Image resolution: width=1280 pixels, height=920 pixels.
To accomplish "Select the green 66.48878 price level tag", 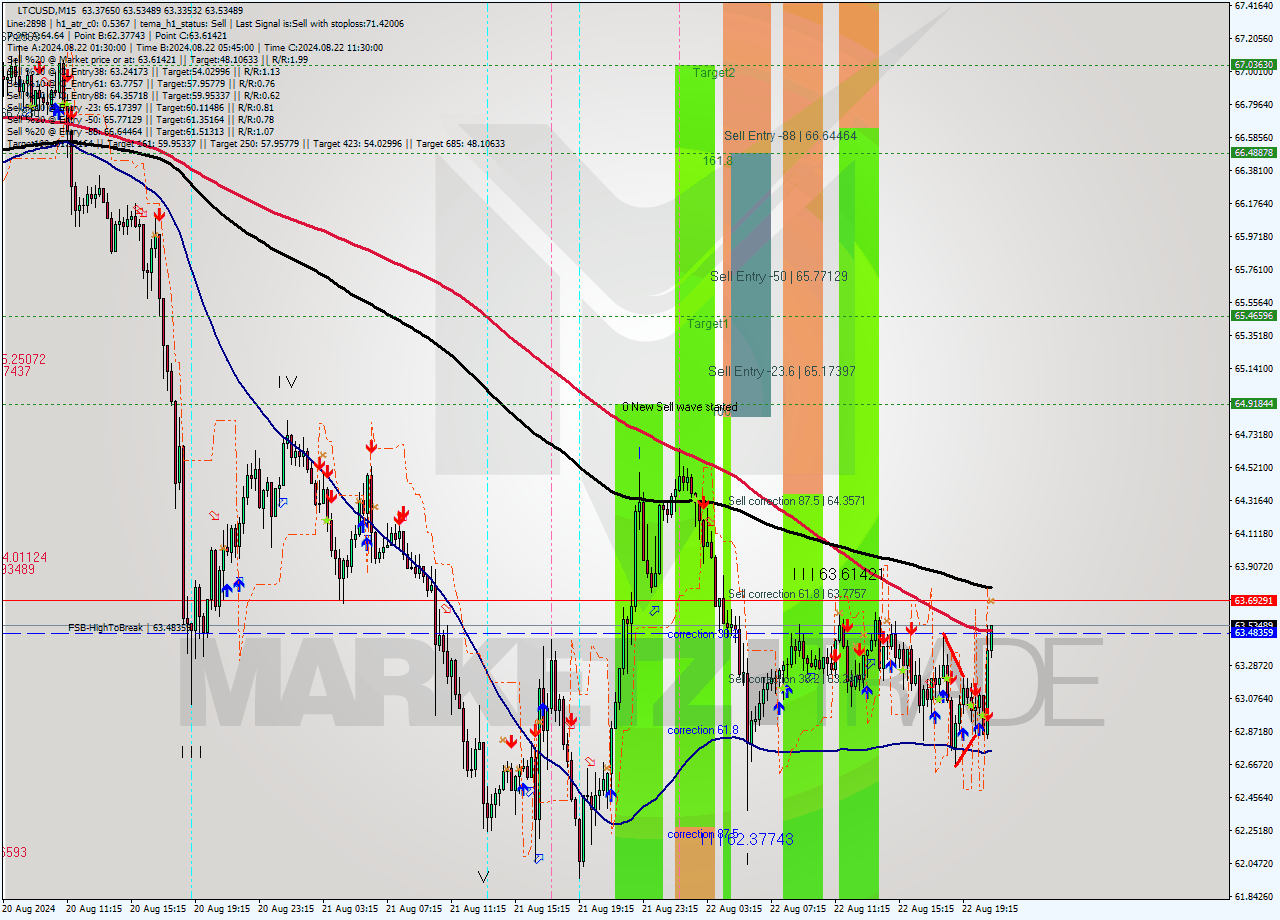I will (x=1253, y=152).
